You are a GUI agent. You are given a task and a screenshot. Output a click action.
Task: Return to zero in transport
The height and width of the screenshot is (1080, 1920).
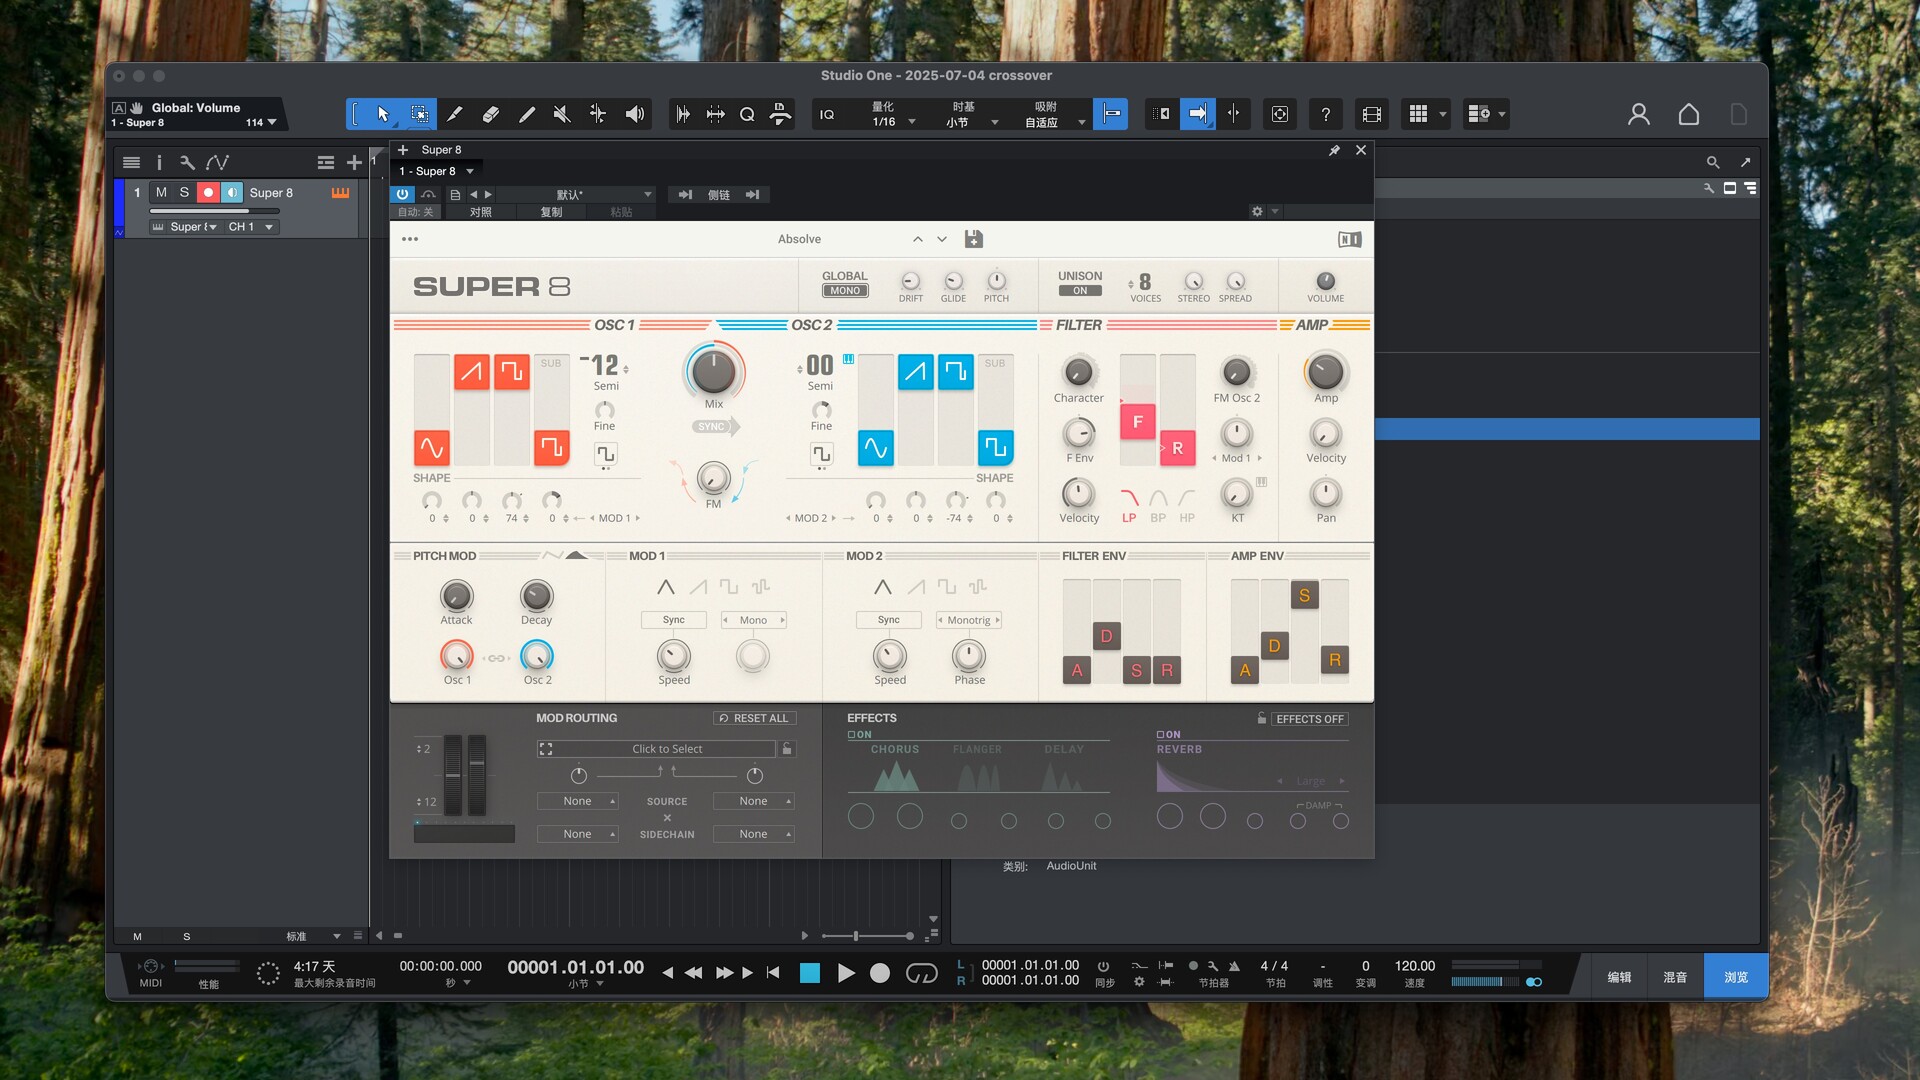(773, 973)
